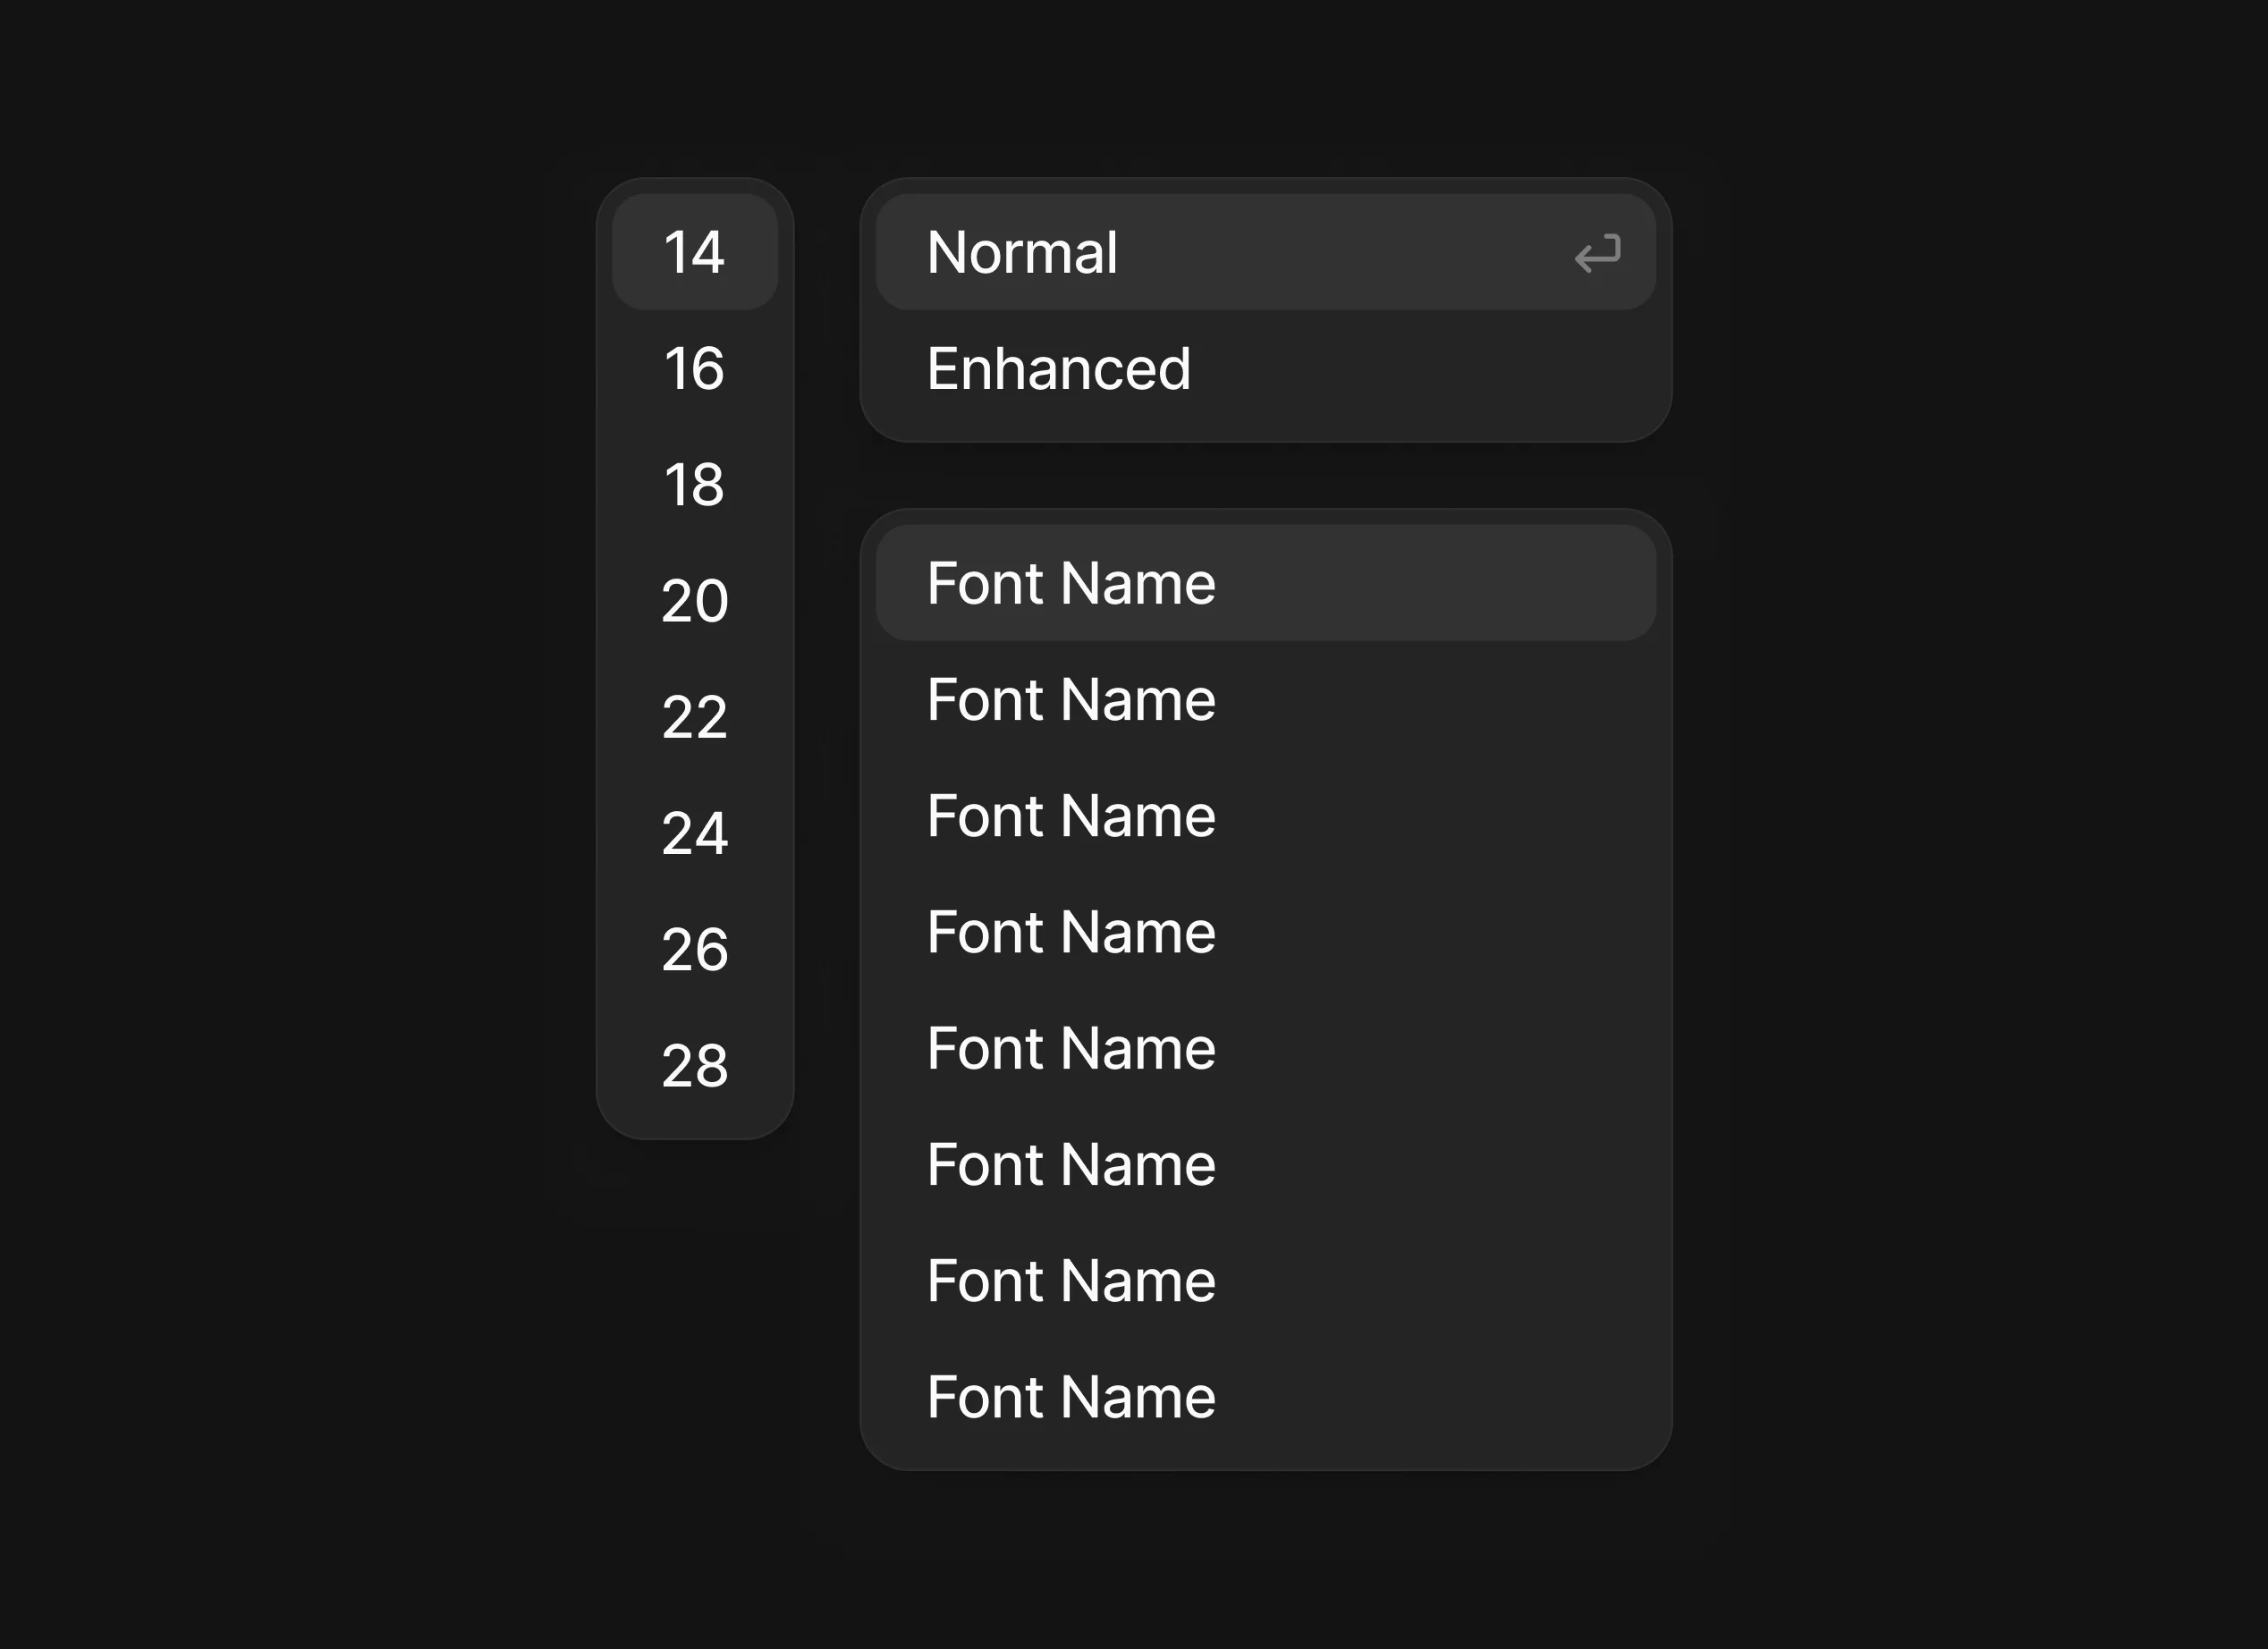Choose font size 24

(x=694, y=832)
